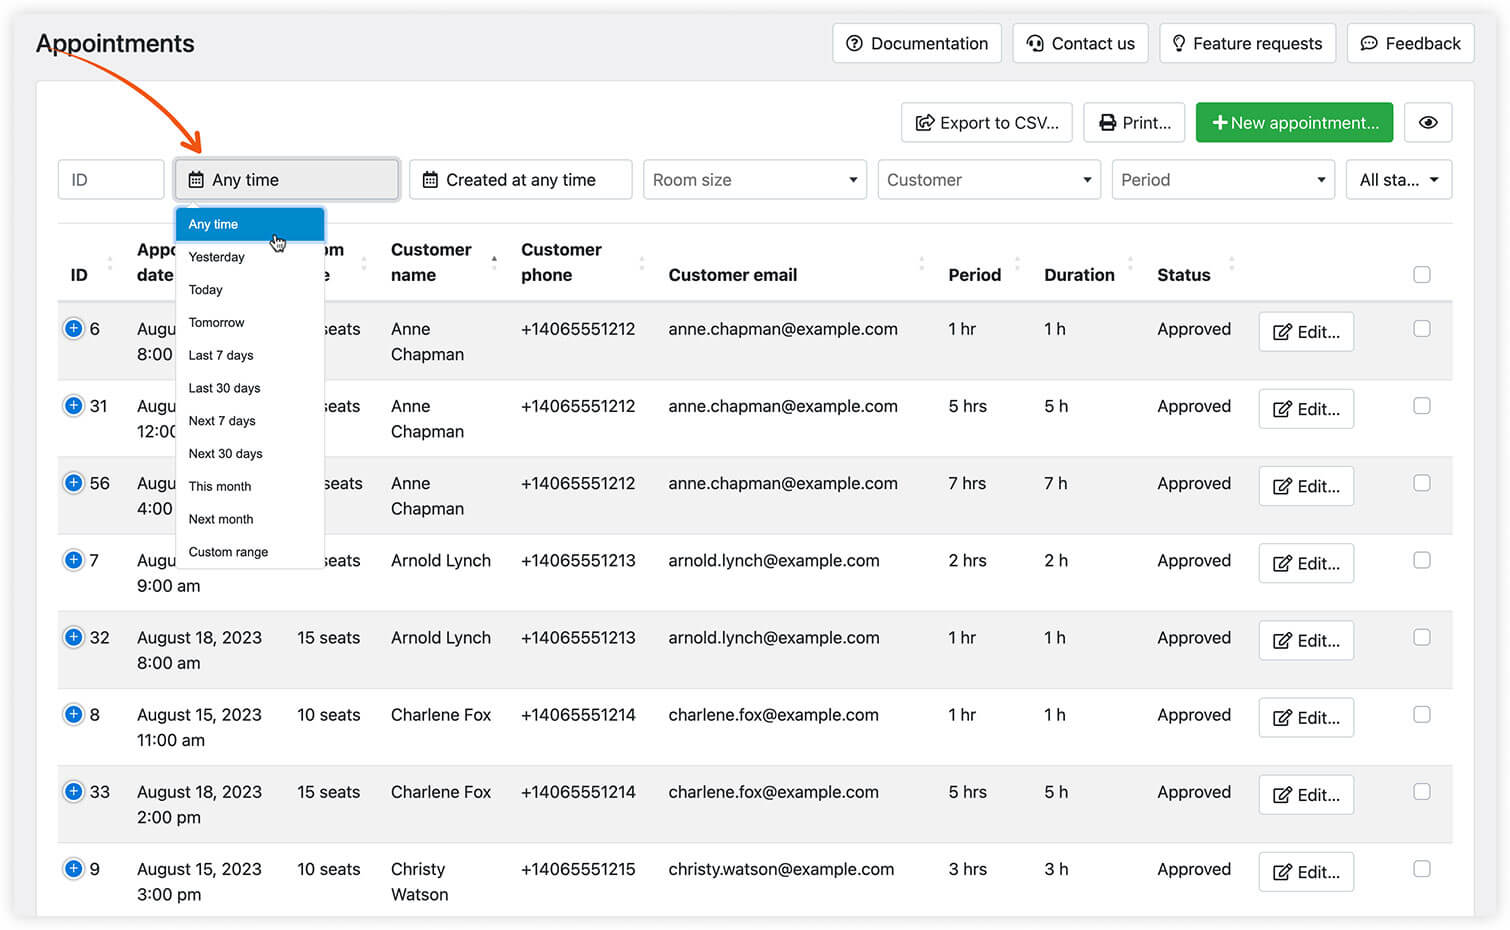
Task: Pick Tomorrow in the date menu
Action: [250, 322]
